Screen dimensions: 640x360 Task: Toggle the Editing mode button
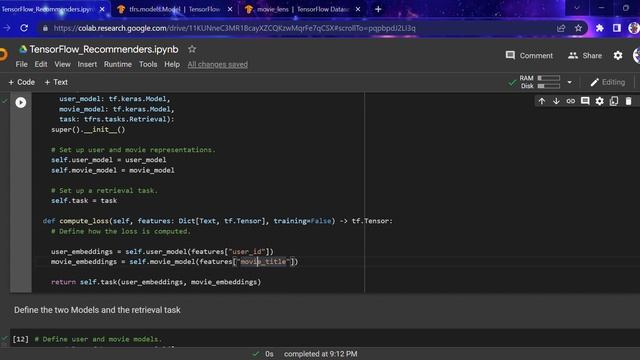click(608, 82)
